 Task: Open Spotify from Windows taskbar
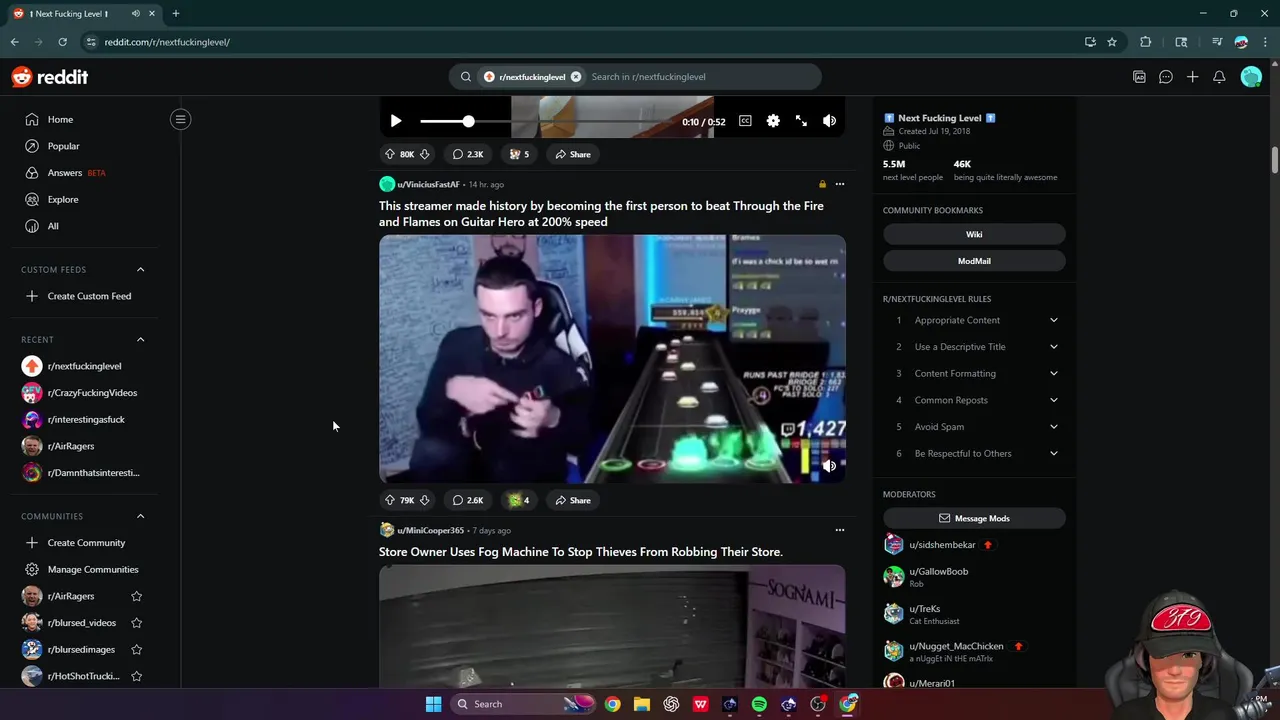(x=759, y=704)
